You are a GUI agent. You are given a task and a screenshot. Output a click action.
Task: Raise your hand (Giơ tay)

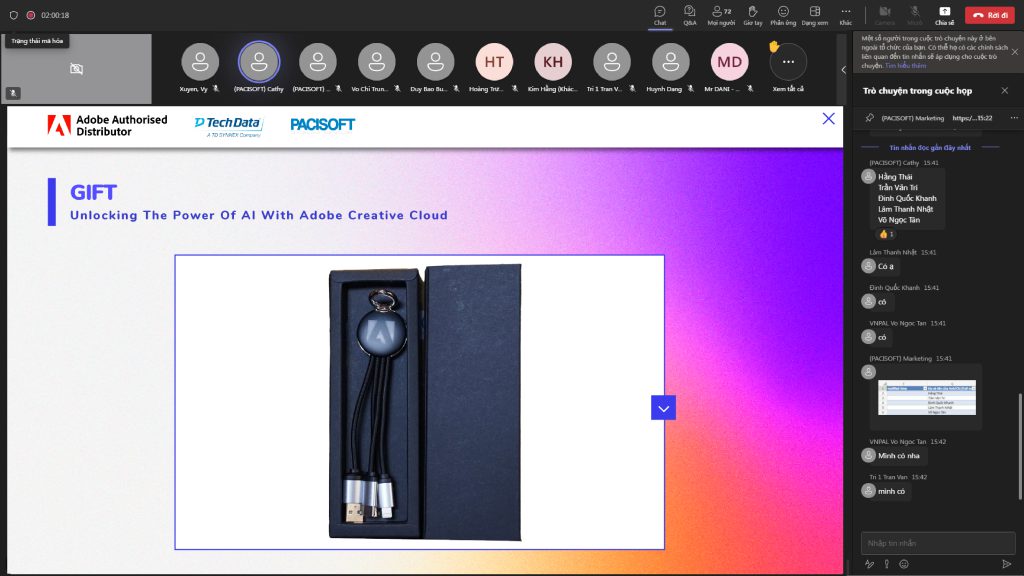click(752, 15)
